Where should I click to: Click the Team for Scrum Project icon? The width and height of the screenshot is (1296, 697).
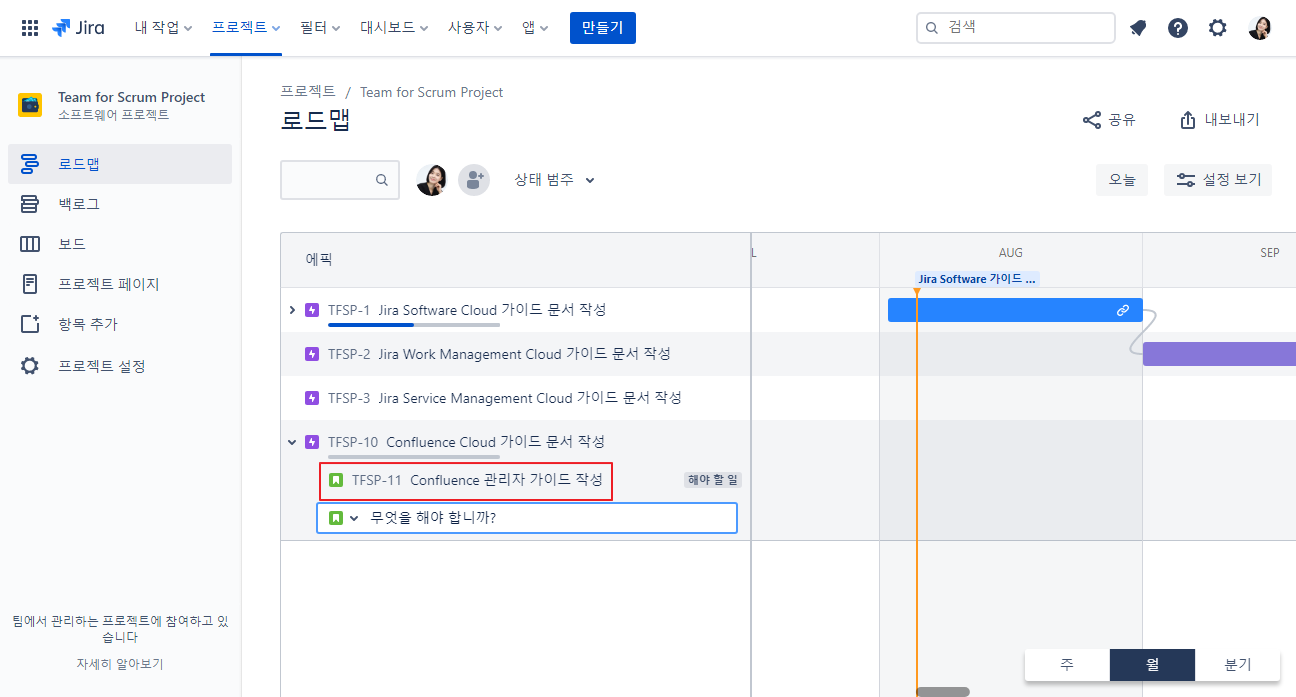(30, 105)
